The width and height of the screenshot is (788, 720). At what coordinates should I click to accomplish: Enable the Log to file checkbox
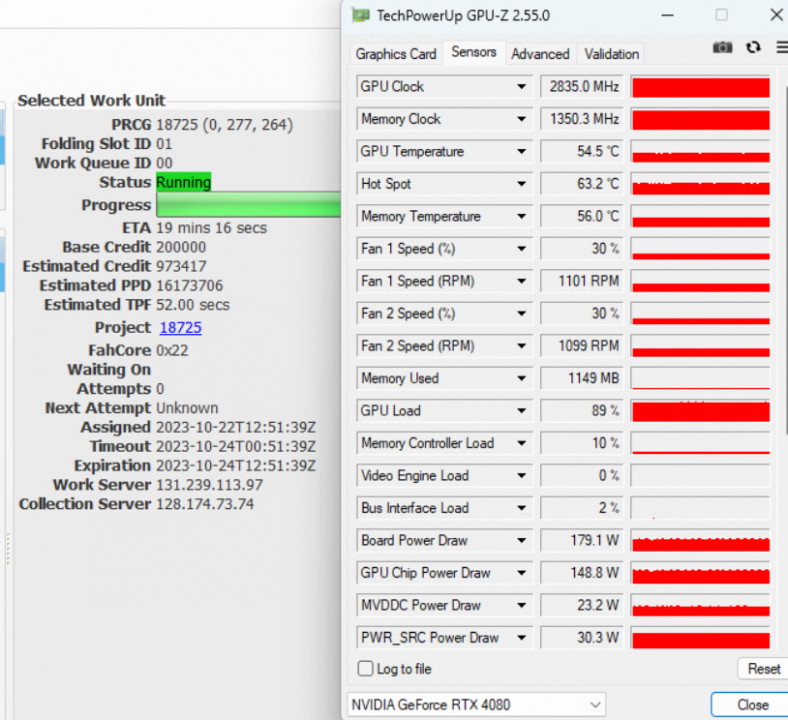(x=365, y=668)
